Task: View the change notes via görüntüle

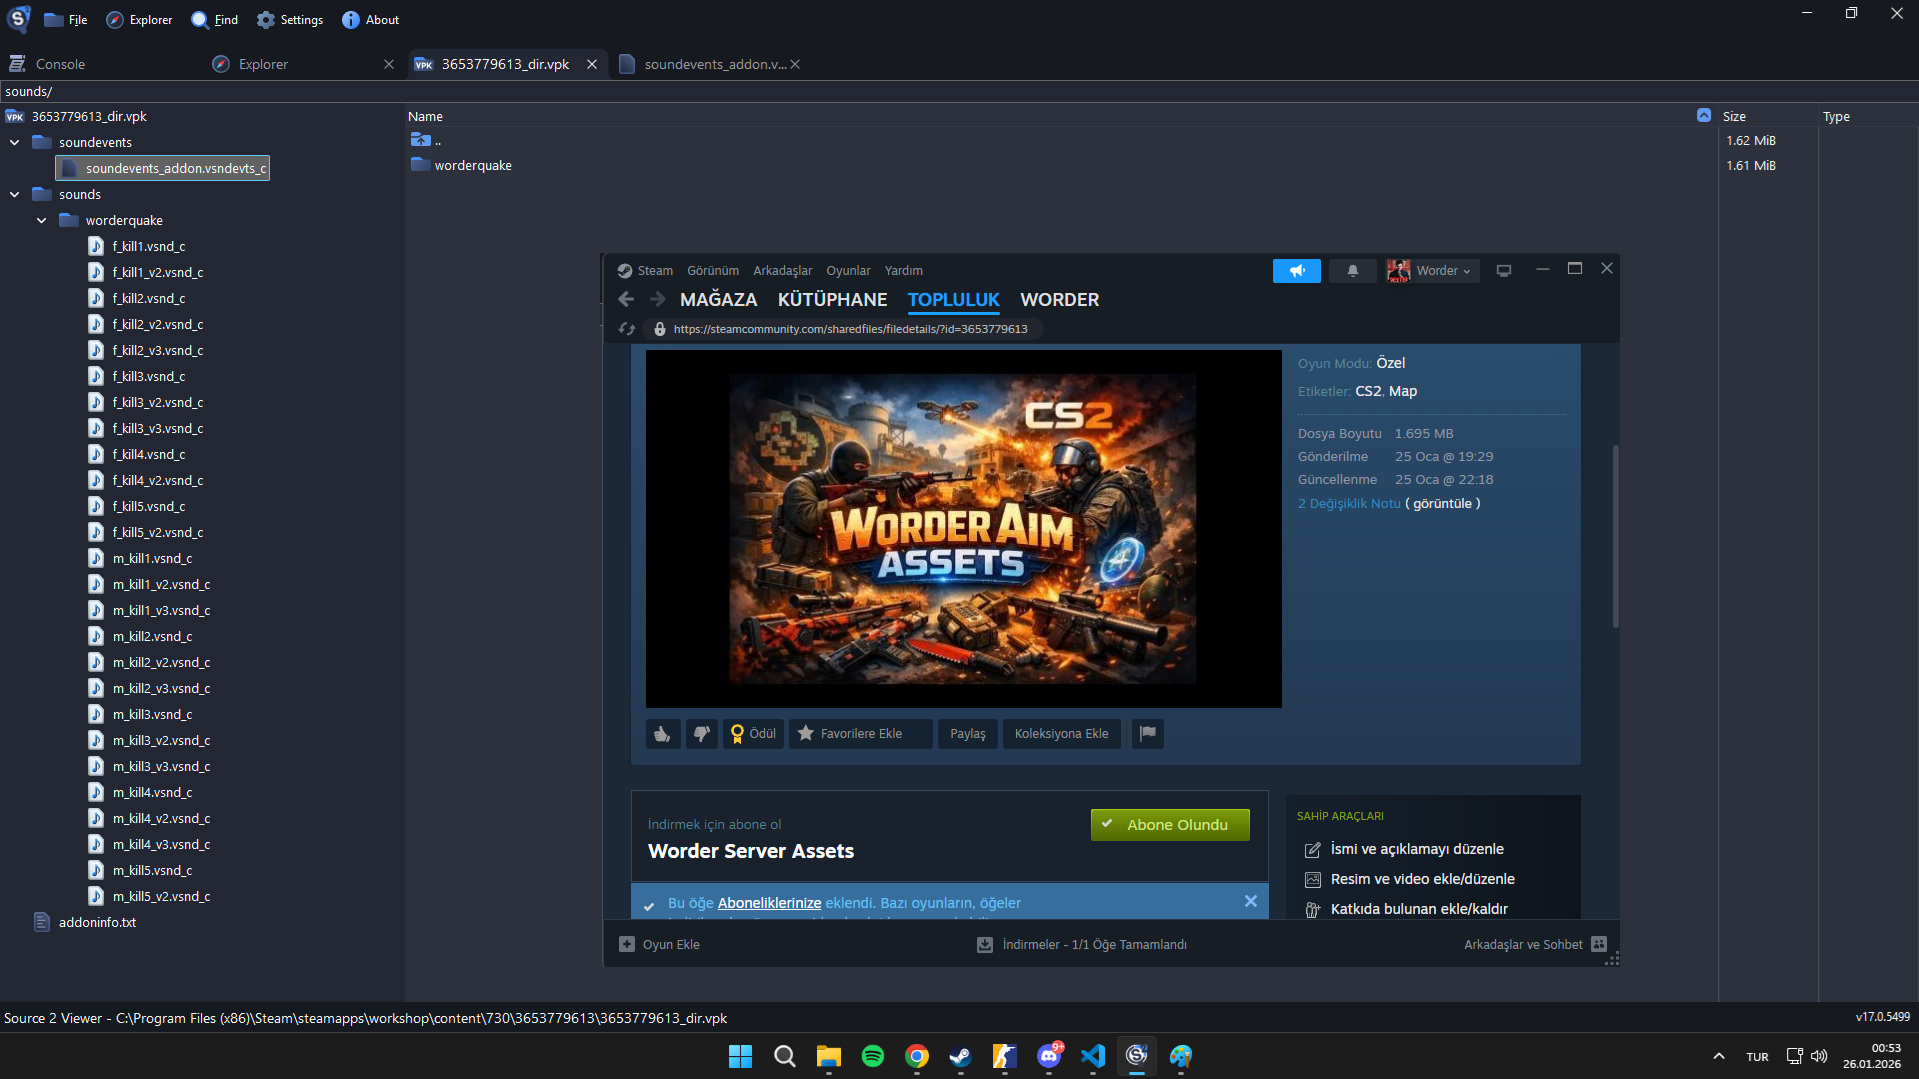Action: (x=1442, y=504)
